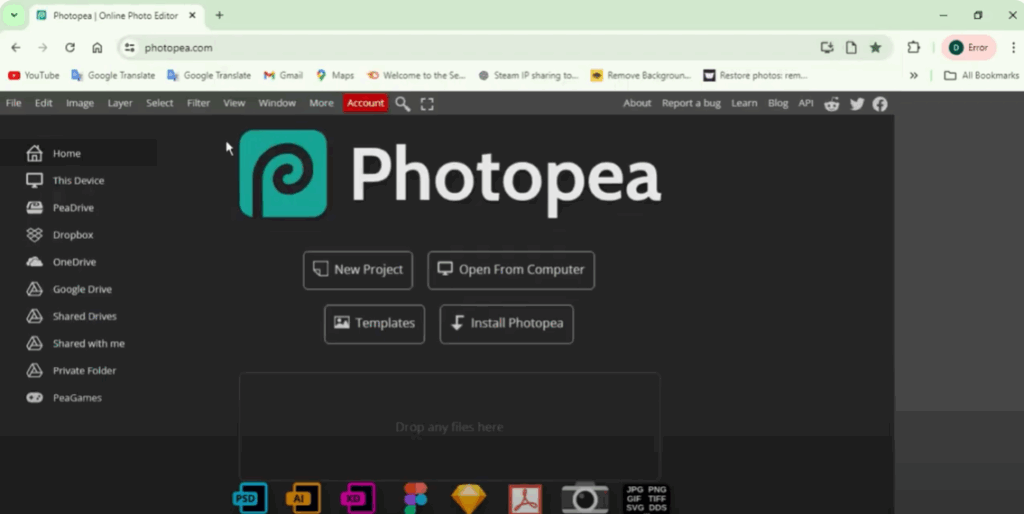Open Report a bug link
Image resolution: width=1024 pixels, height=514 pixels.
(x=691, y=103)
